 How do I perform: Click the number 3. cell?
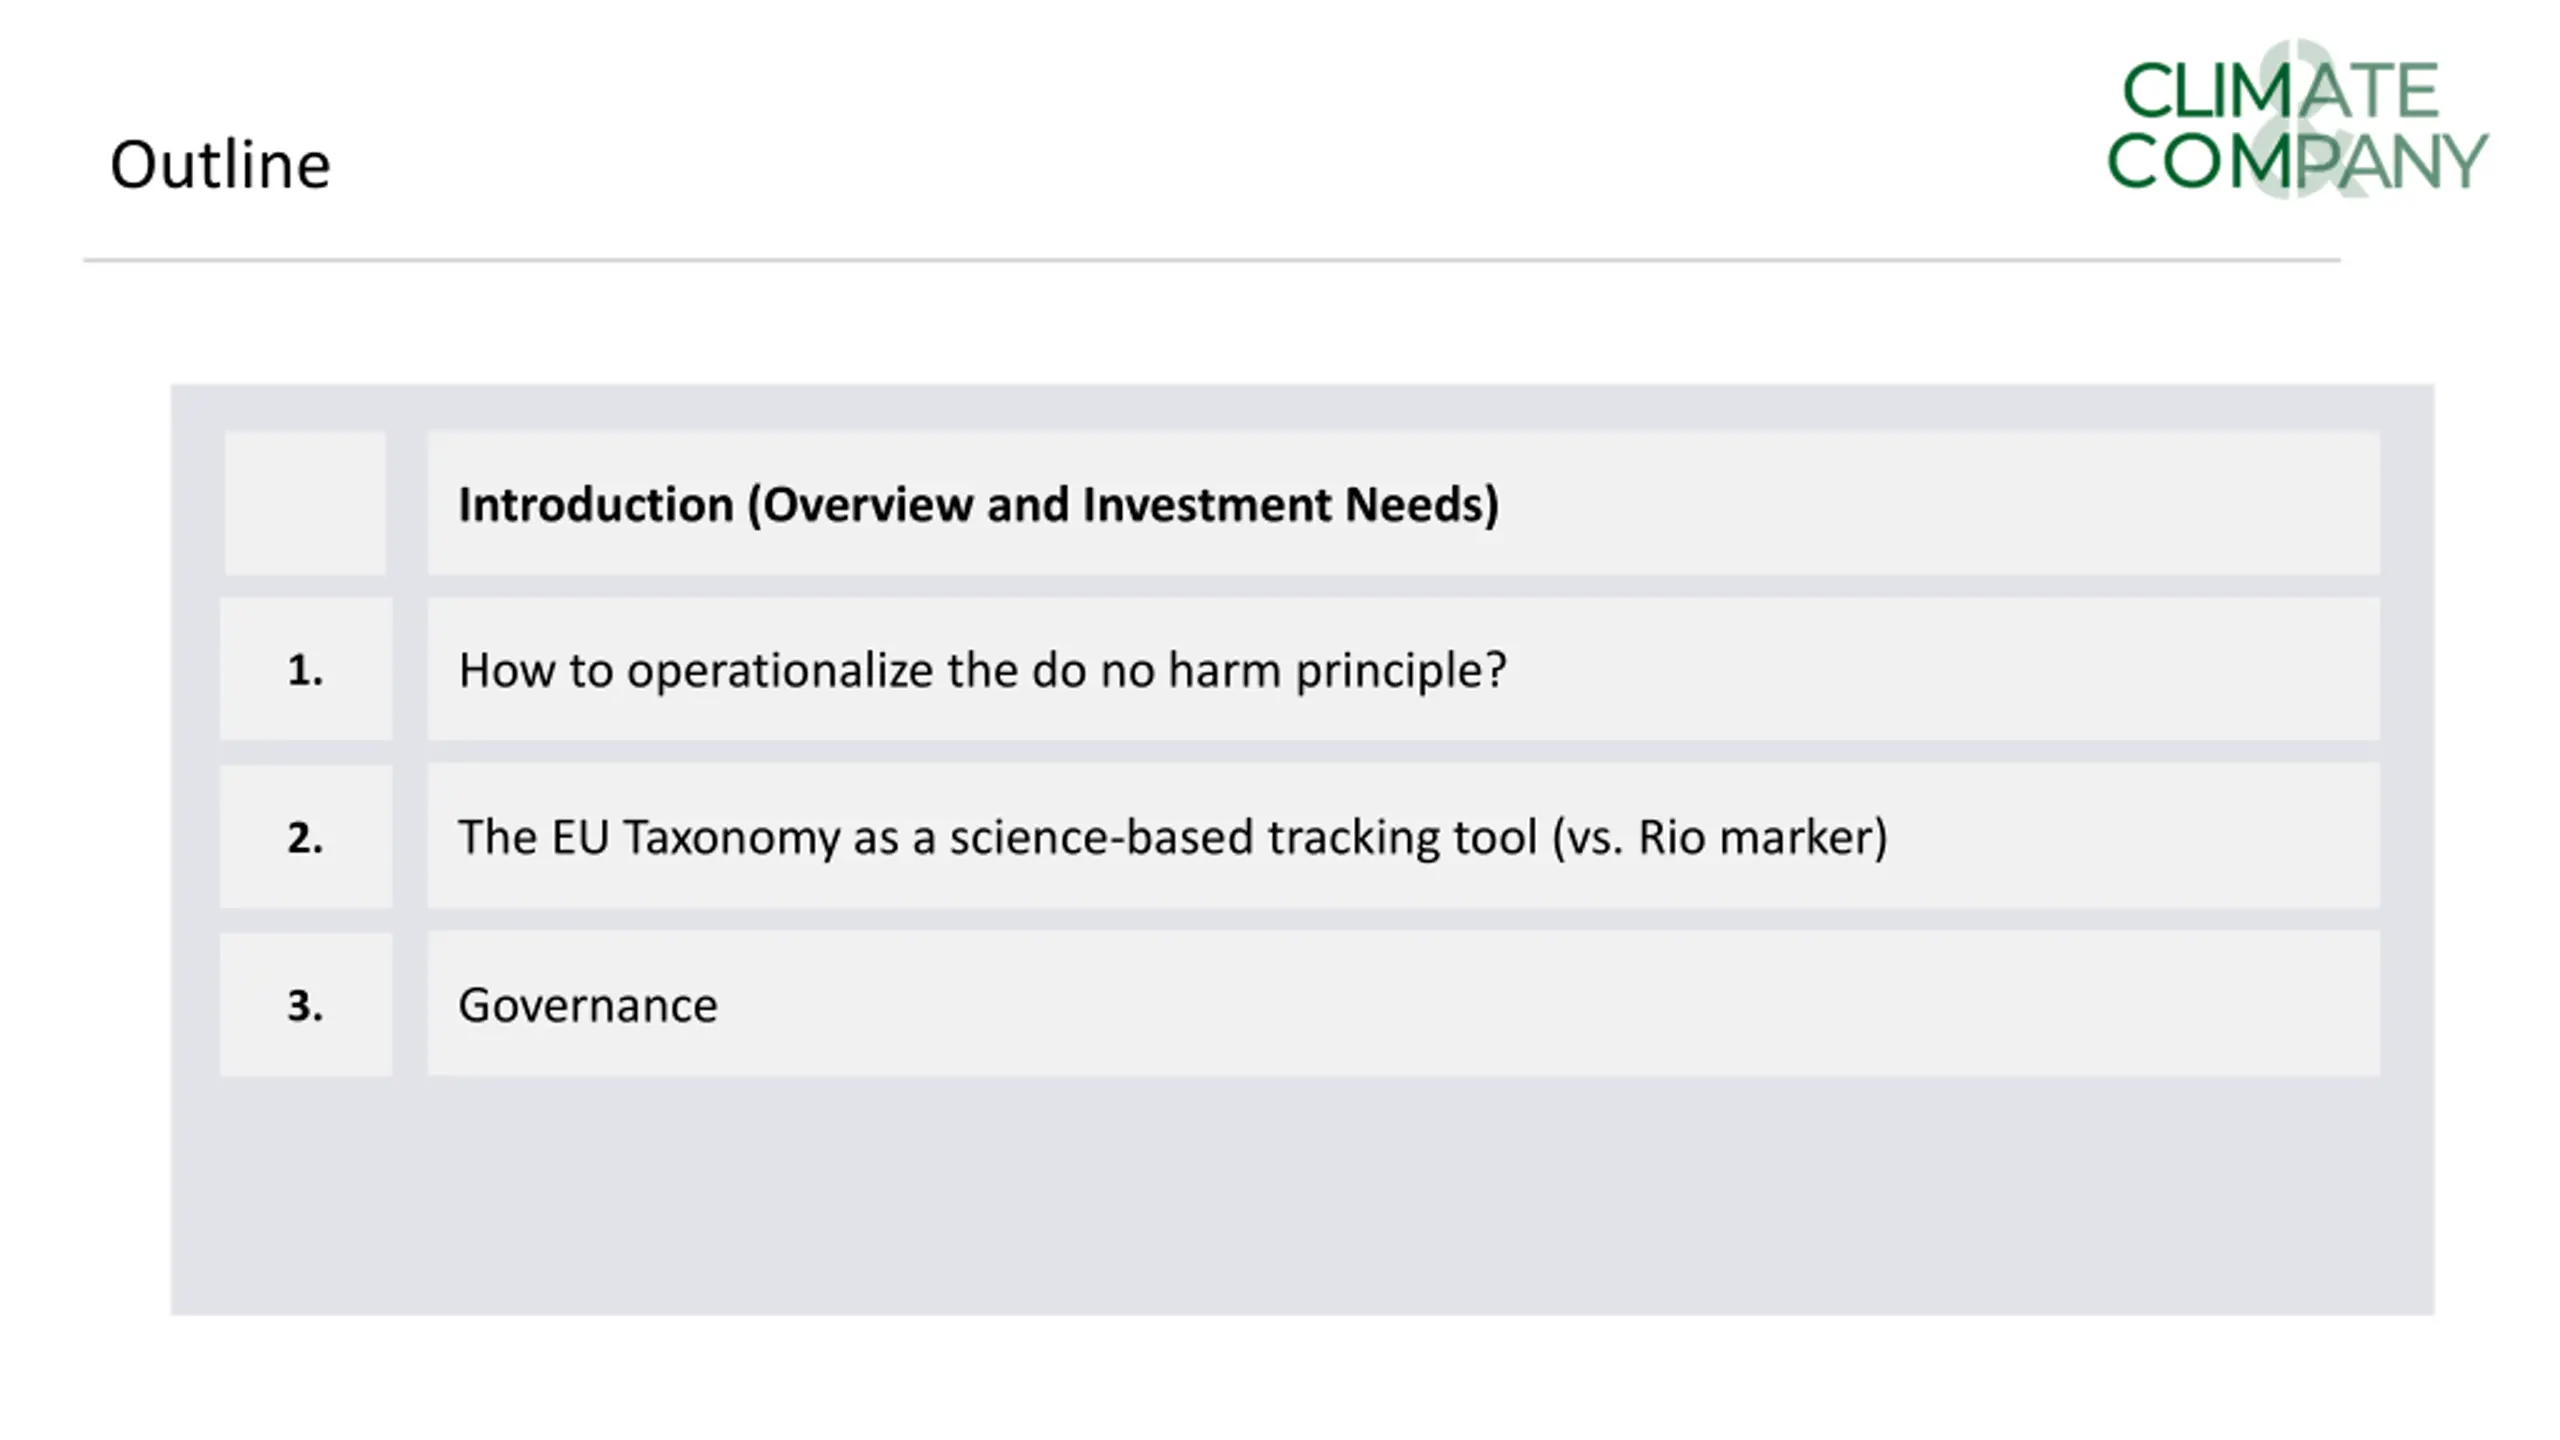(x=305, y=1004)
